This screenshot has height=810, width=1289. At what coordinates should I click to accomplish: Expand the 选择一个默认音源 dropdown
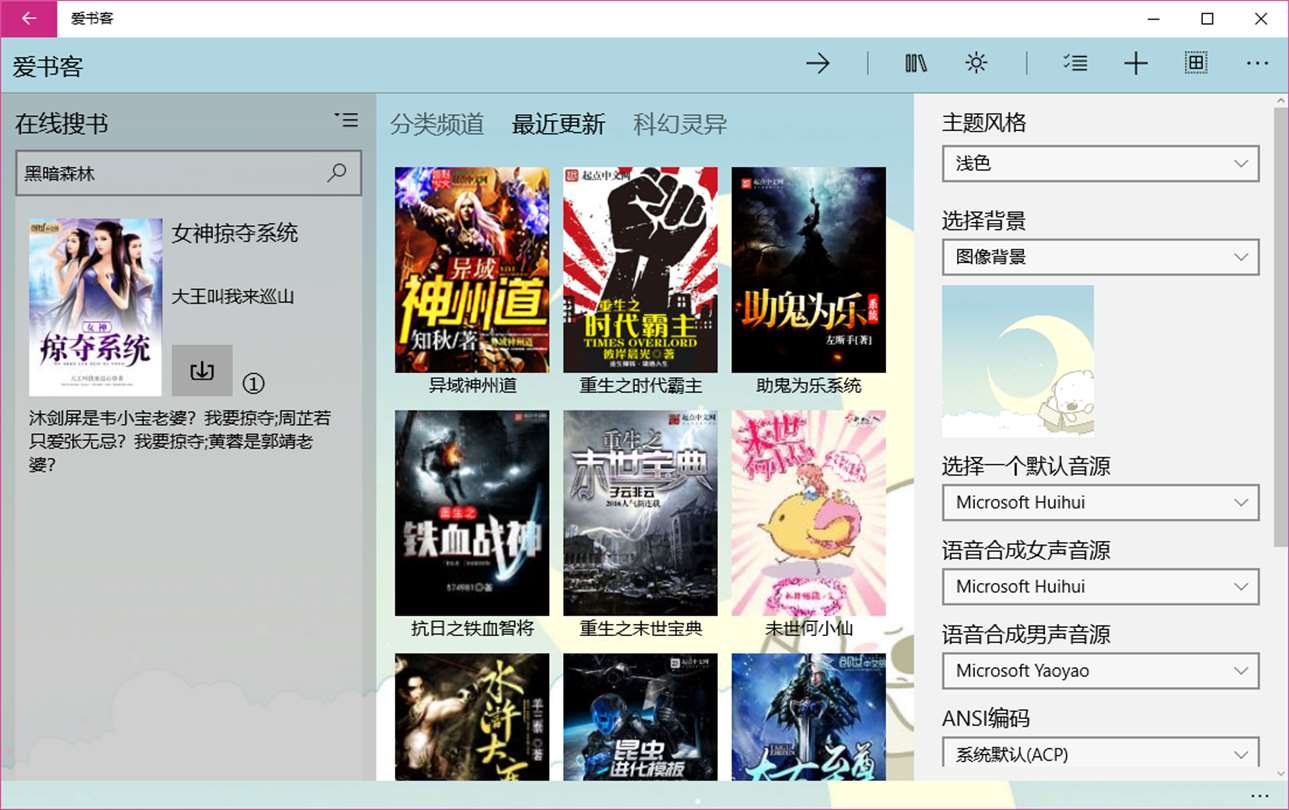pyautogui.click(x=1100, y=502)
